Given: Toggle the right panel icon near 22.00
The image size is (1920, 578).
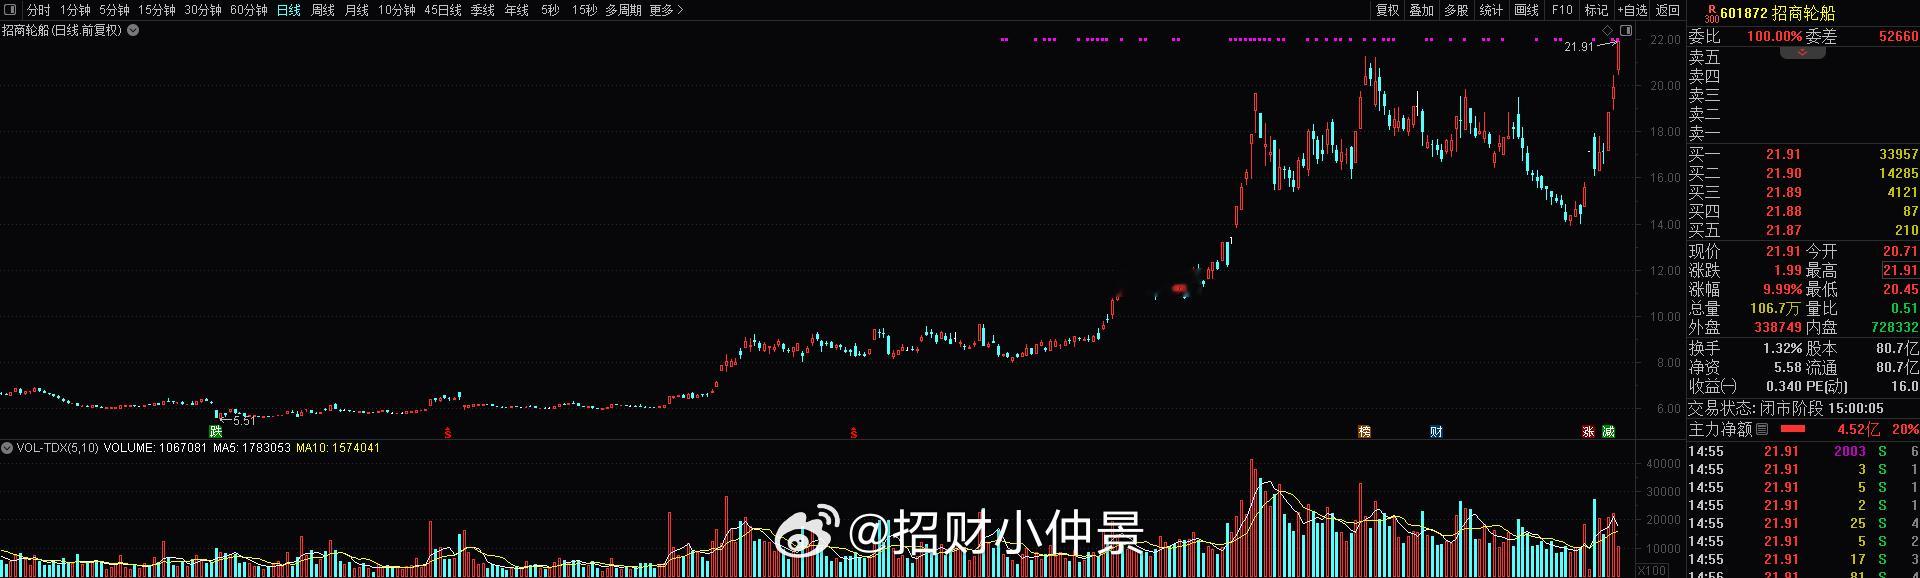Looking at the screenshot, I should [x=1626, y=31].
